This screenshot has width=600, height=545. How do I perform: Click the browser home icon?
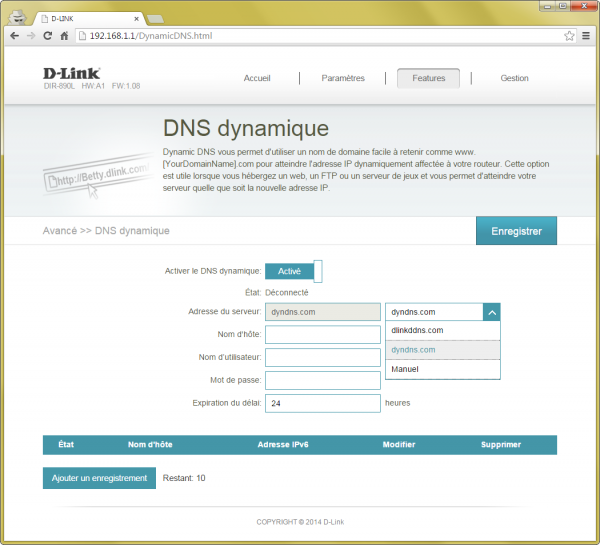(x=65, y=36)
